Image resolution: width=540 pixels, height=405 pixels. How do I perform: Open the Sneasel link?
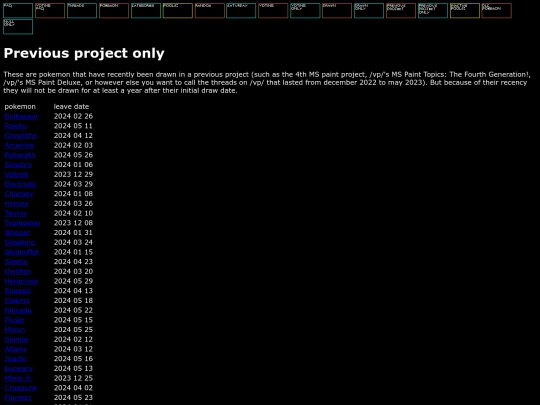point(18,291)
